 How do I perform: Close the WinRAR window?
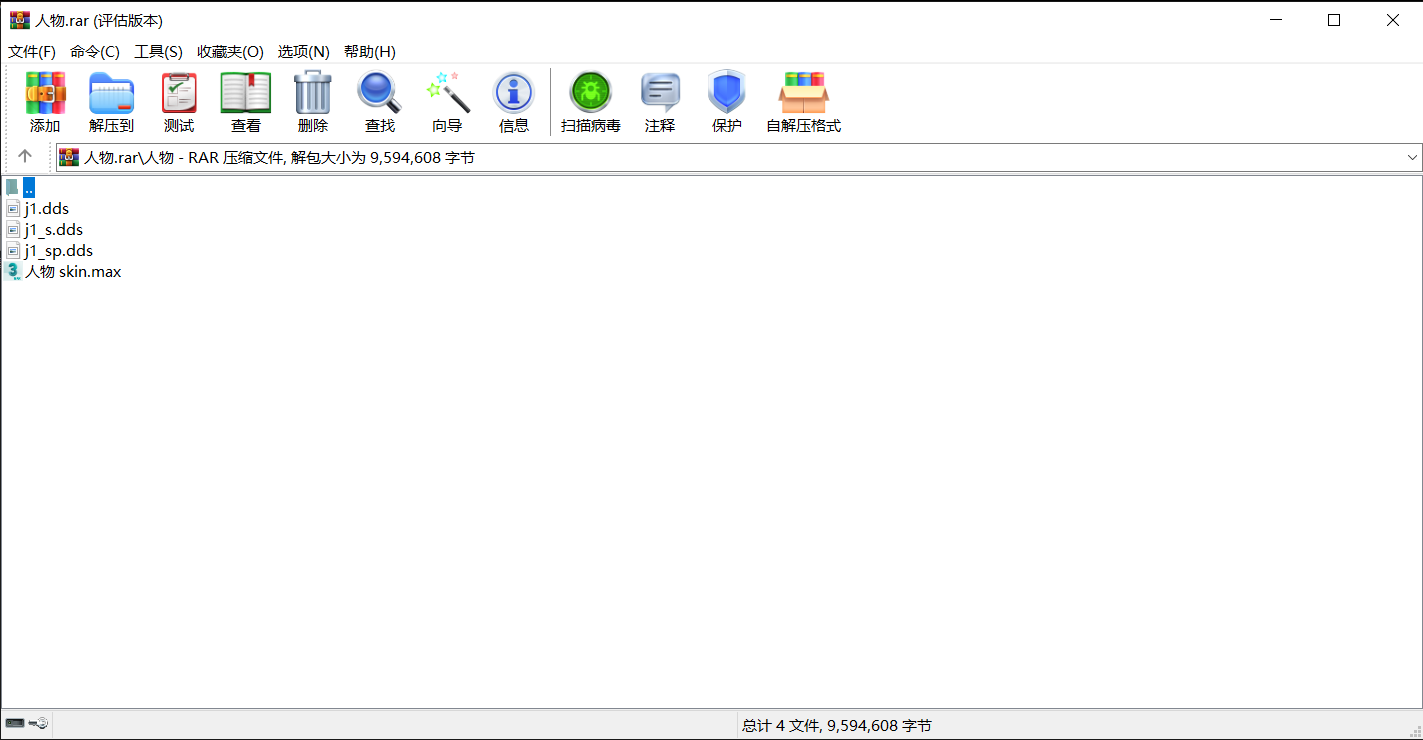tap(1393, 20)
